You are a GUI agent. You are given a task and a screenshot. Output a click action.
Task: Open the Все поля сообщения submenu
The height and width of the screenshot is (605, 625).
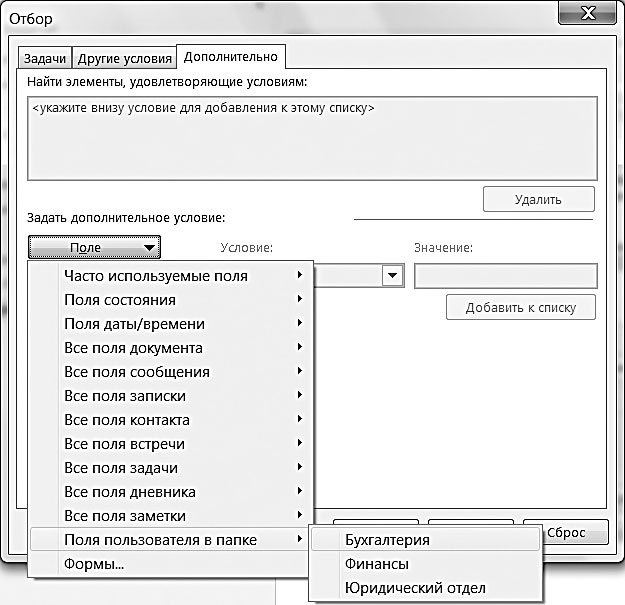tap(170, 372)
